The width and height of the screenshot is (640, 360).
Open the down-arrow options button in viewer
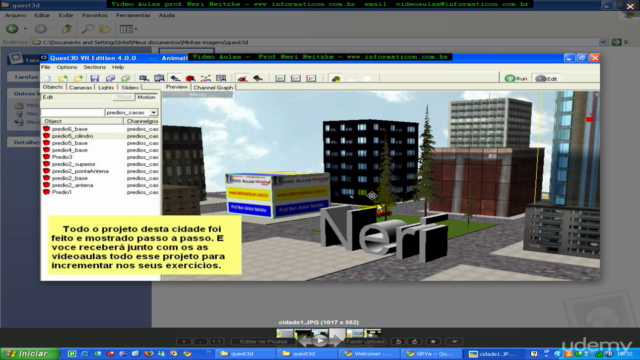click(x=454, y=341)
